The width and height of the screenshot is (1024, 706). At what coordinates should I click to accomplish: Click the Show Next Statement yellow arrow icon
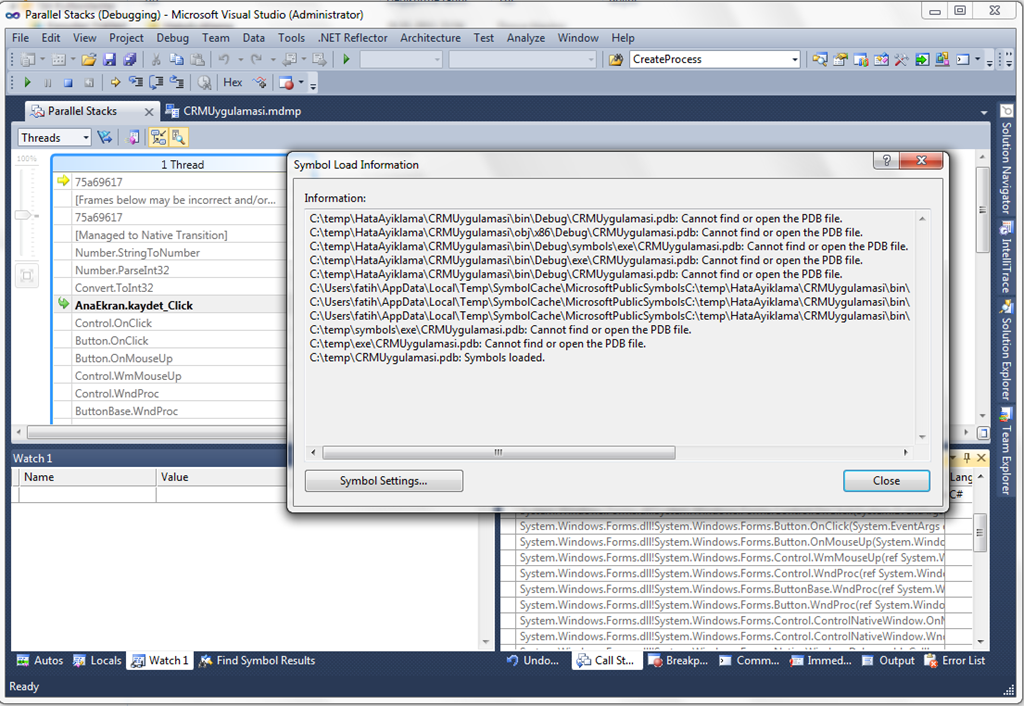tap(115, 82)
